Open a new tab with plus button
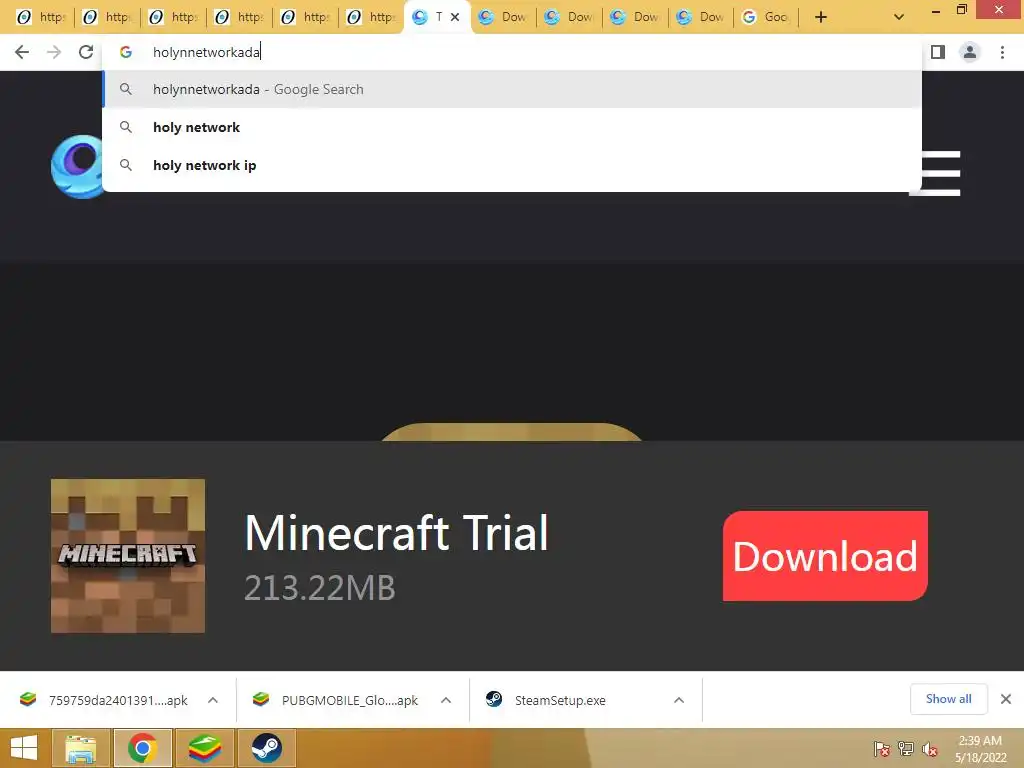Screen dimensions: 1024x768 coord(821,17)
